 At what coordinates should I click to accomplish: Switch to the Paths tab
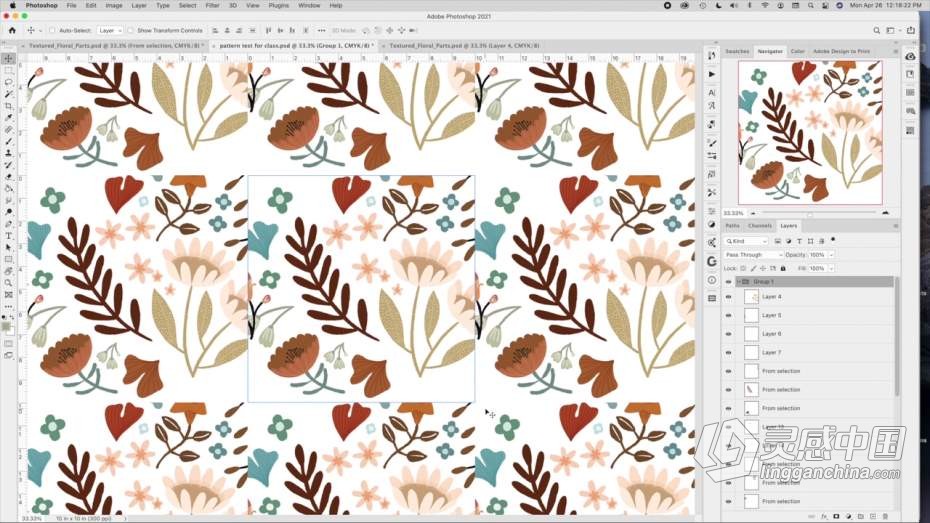pos(732,226)
